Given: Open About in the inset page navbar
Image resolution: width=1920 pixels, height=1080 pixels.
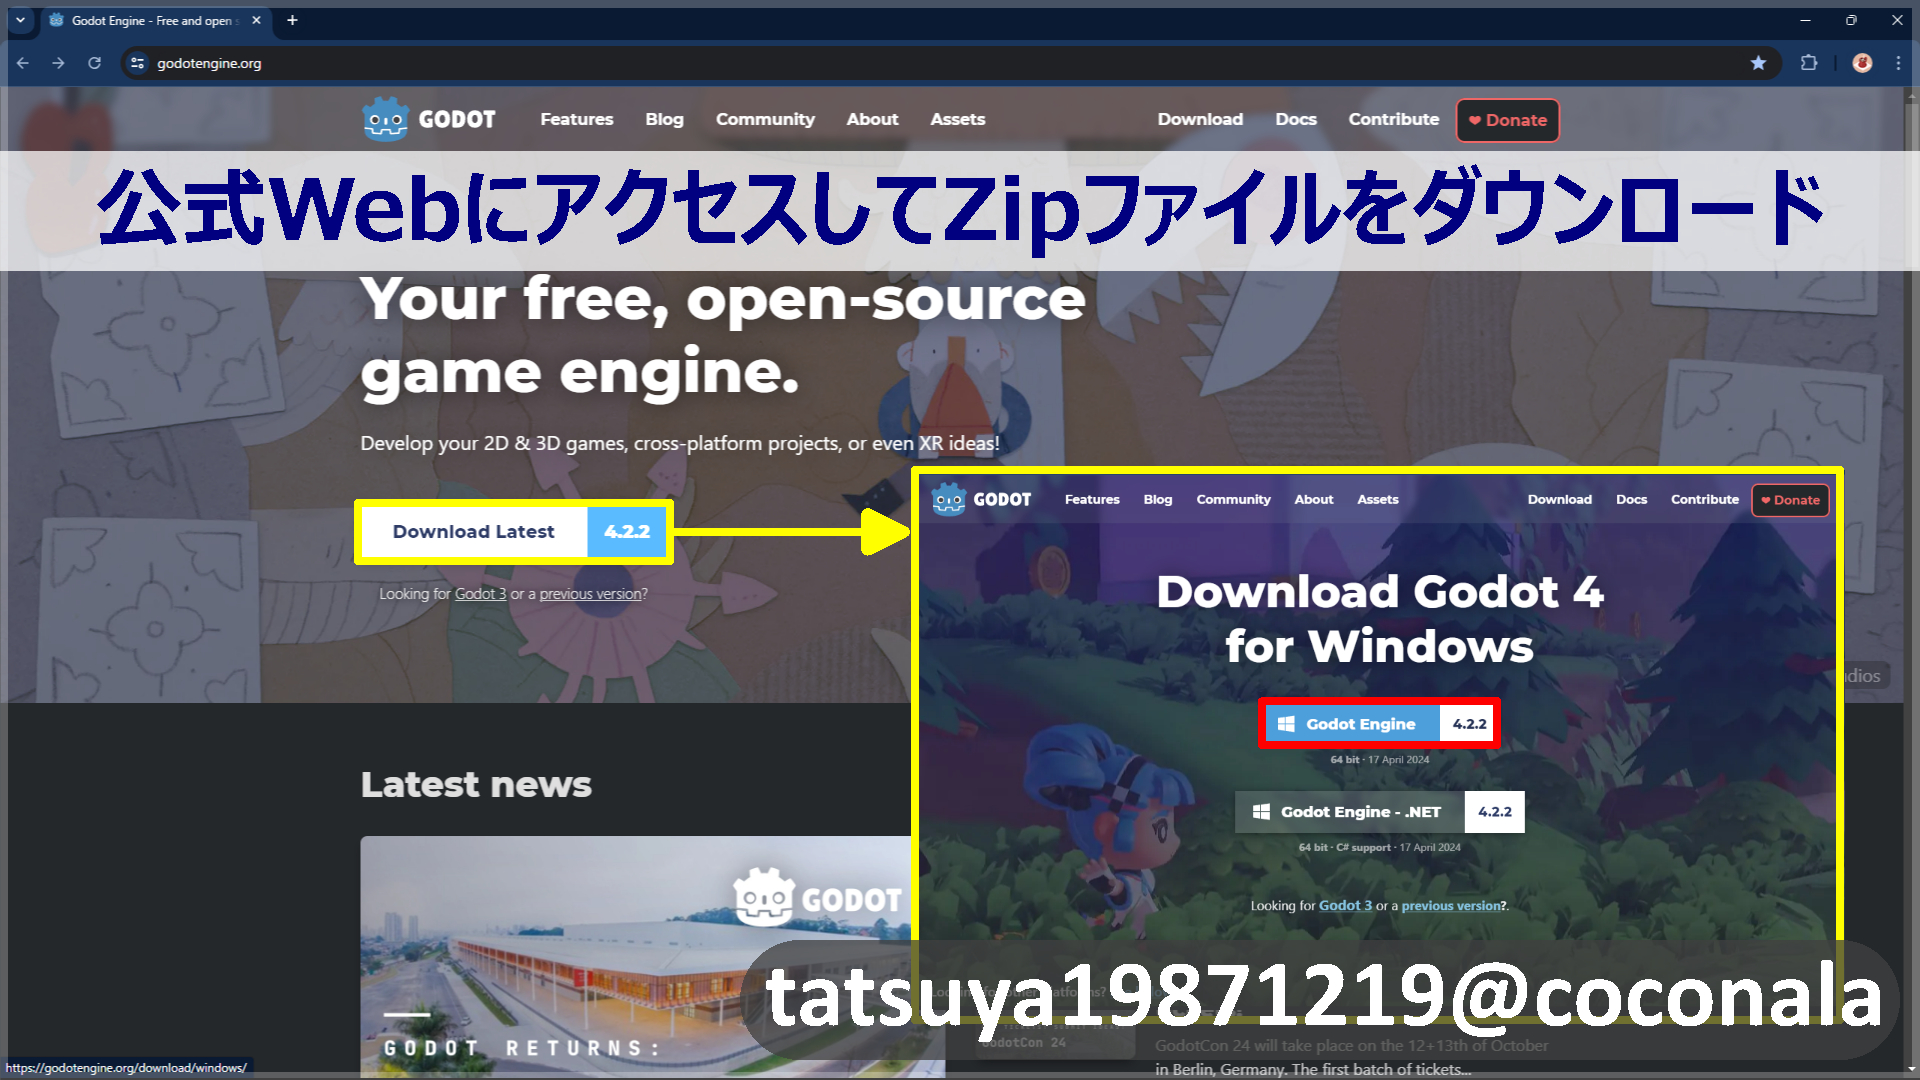Looking at the screenshot, I should coord(1314,499).
